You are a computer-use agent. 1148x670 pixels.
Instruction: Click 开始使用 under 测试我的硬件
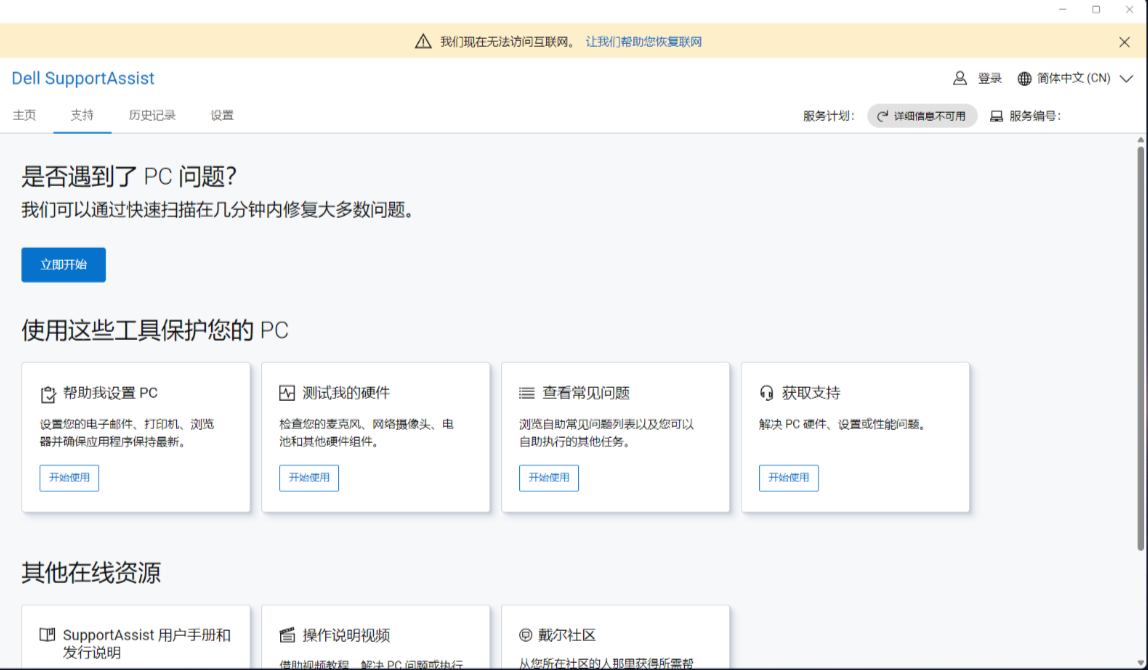(x=309, y=478)
